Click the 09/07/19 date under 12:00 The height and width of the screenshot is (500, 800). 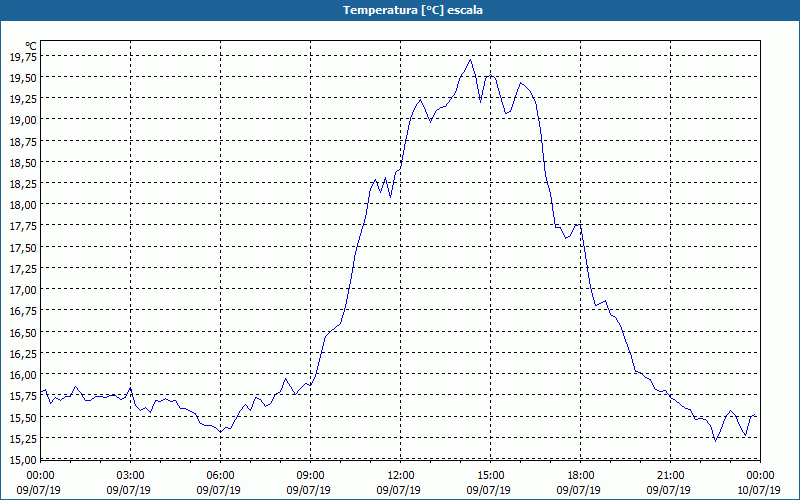pos(398,490)
